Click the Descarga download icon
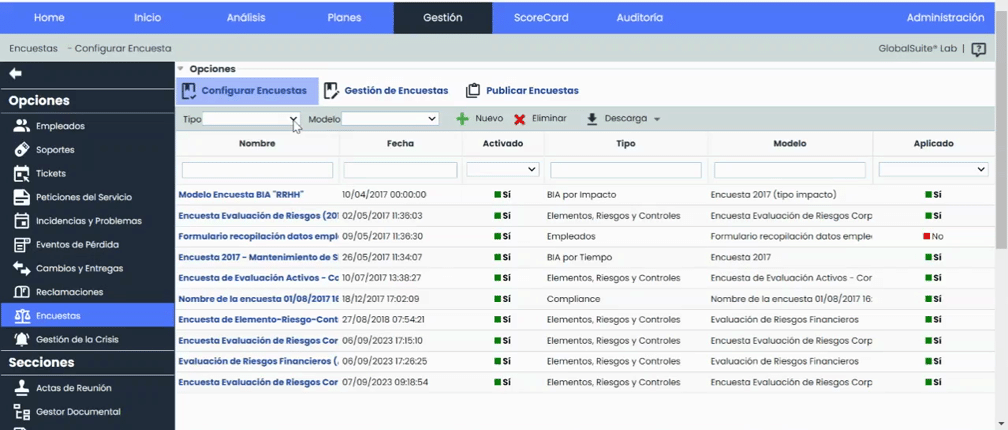The image size is (1008, 430). click(592, 119)
